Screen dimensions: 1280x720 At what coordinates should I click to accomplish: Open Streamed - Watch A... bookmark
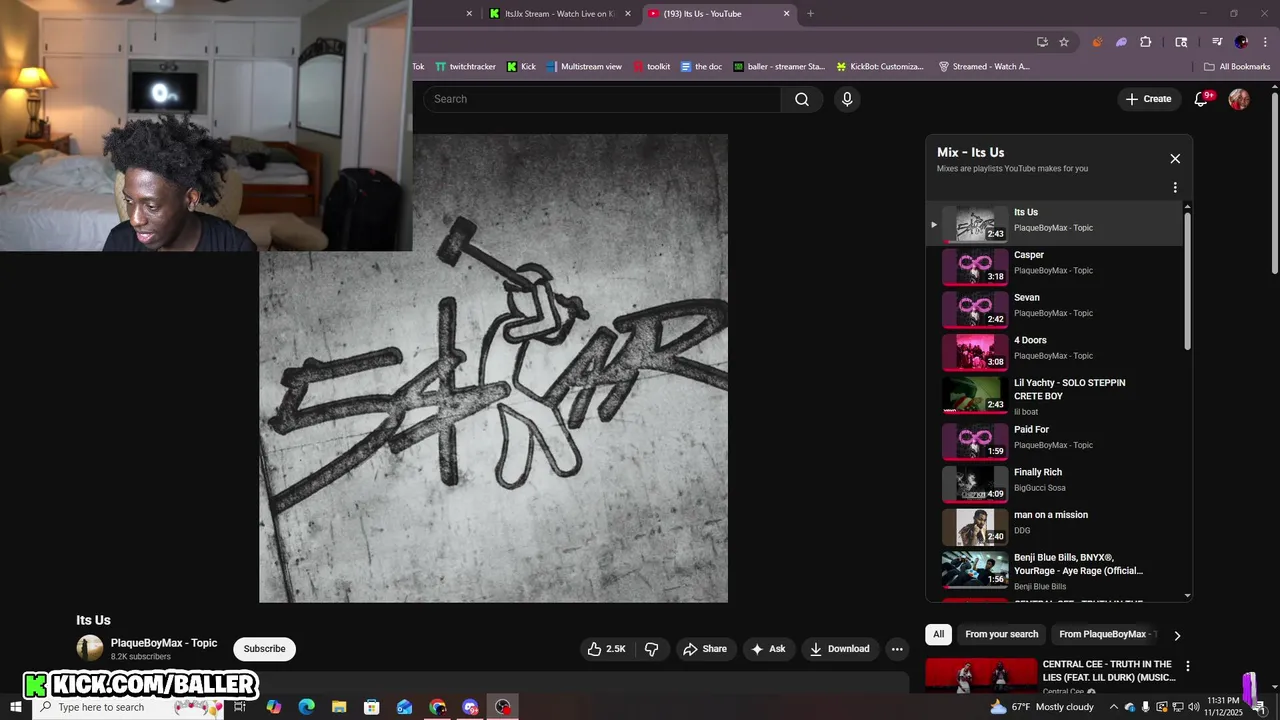tap(984, 67)
